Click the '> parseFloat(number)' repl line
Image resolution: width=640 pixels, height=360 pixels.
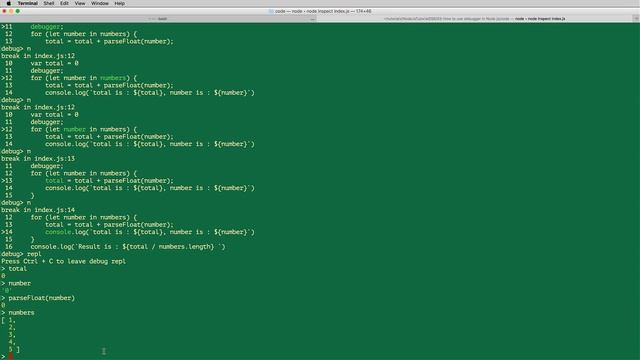point(38,298)
